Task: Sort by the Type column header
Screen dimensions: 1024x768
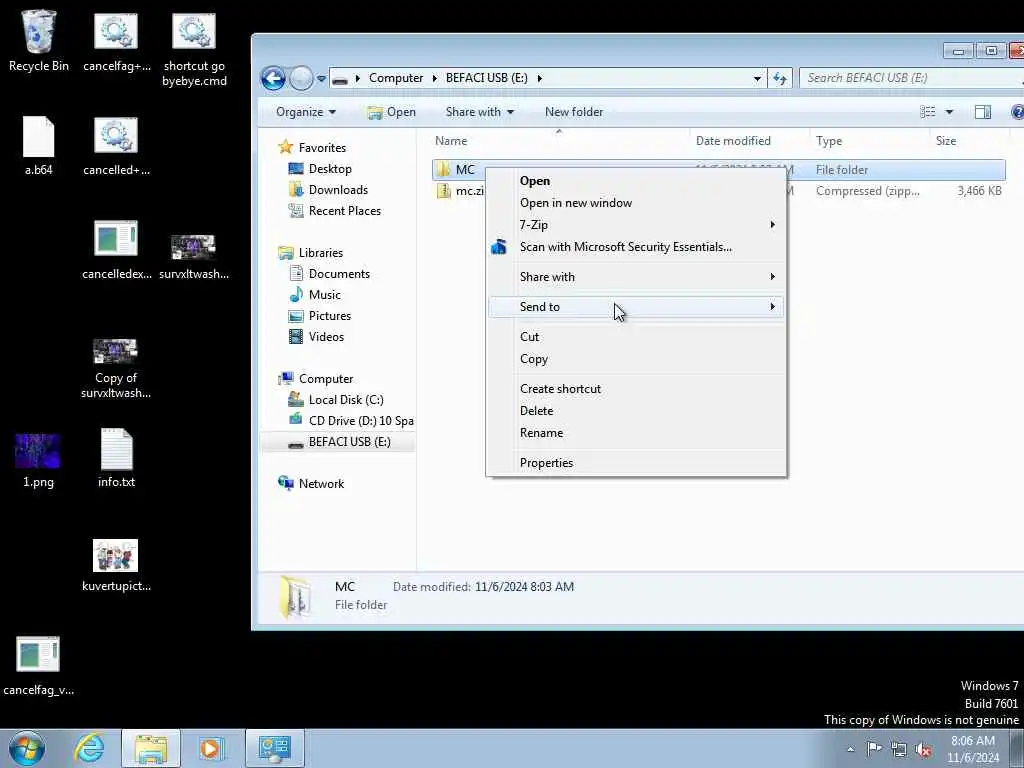Action: (870, 140)
